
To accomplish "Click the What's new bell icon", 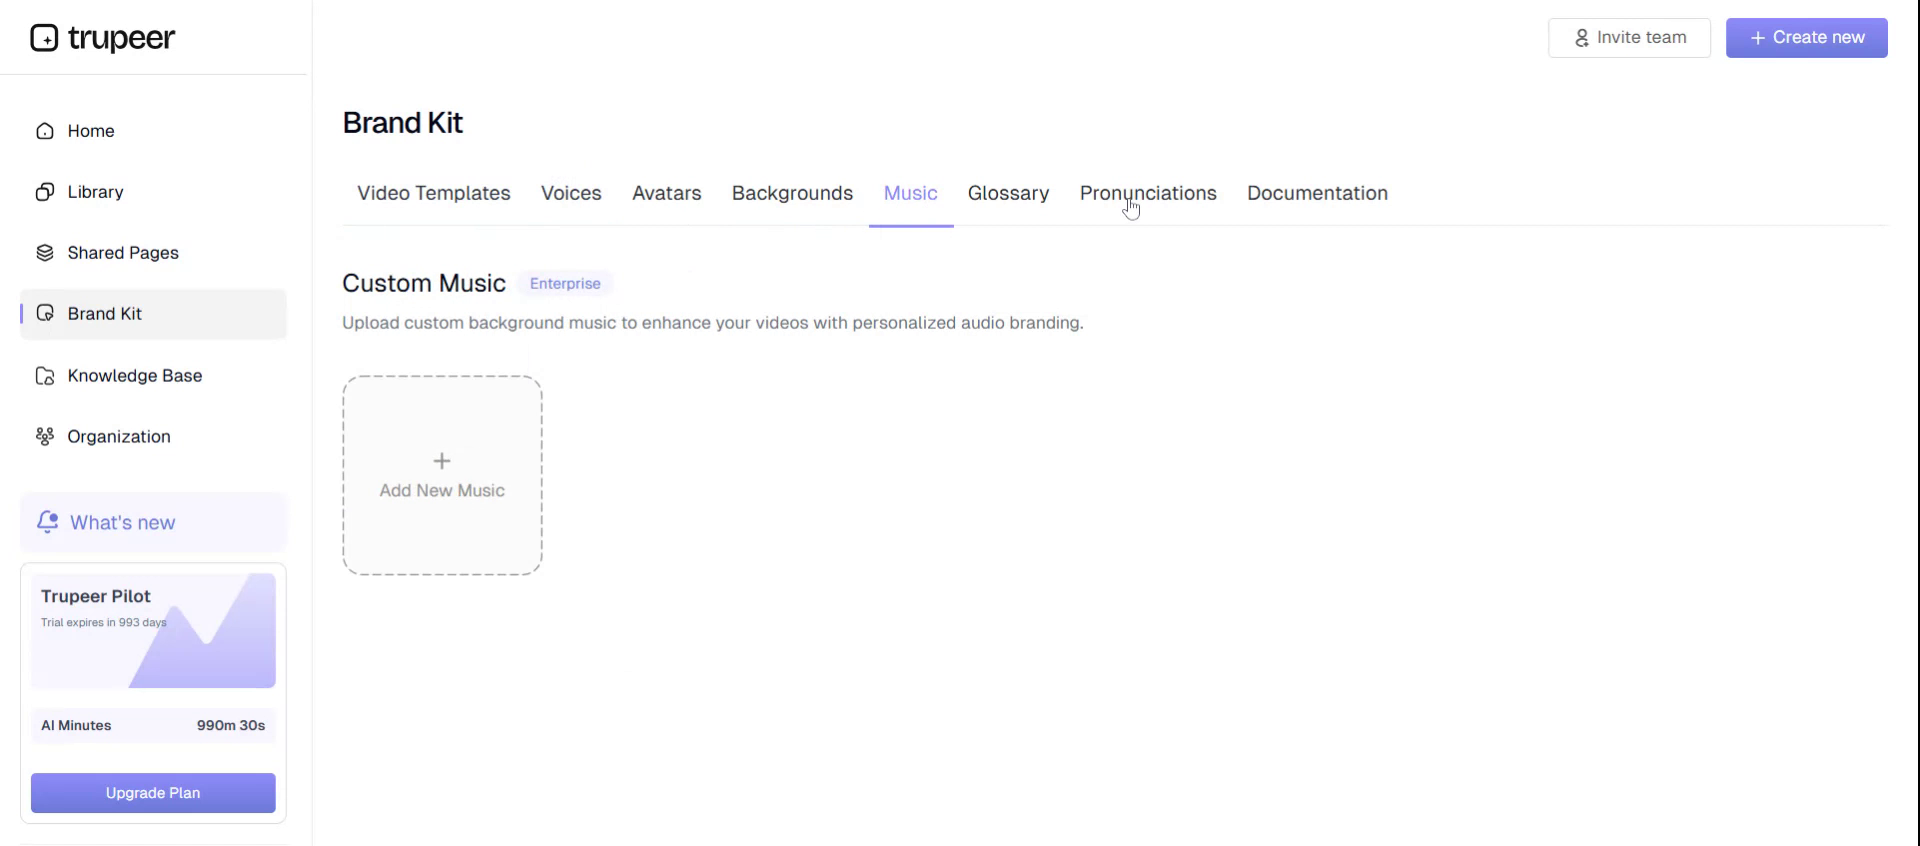I will click(x=47, y=522).
